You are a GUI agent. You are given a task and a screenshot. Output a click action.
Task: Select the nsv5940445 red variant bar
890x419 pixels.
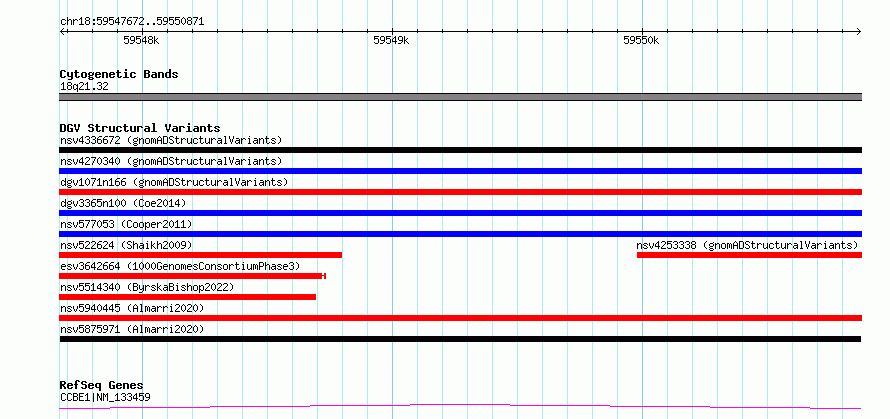click(460, 318)
